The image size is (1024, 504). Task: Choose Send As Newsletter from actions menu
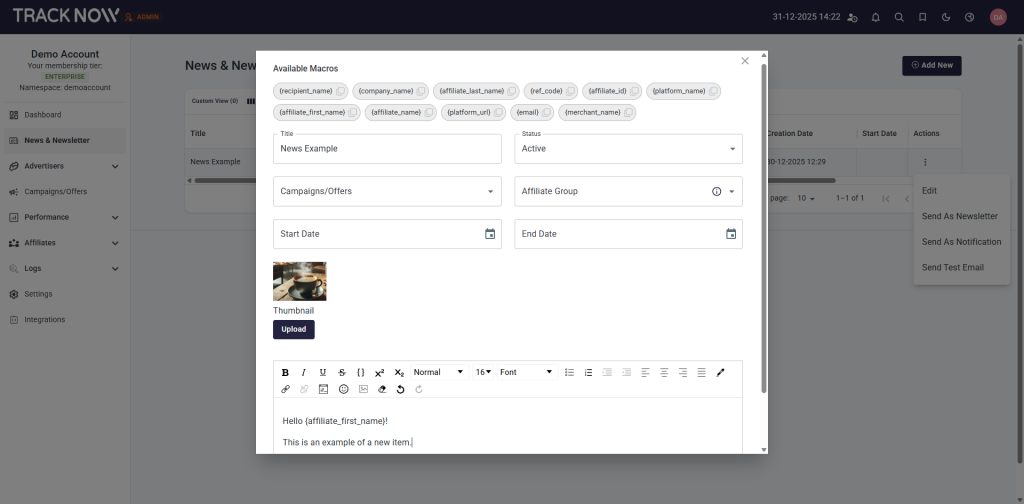tap(959, 216)
